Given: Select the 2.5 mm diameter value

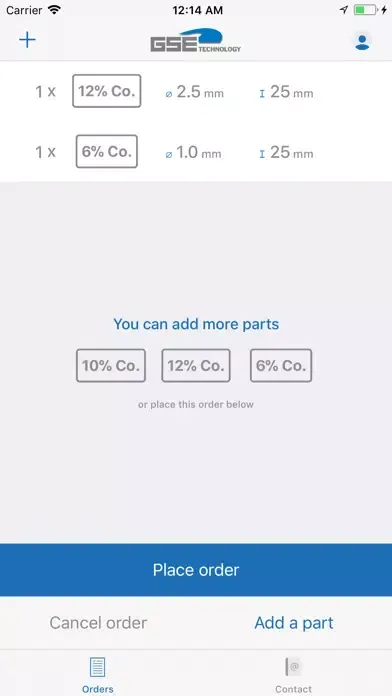Looking at the screenshot, I should pyautogui.click(x=200, y=92).
